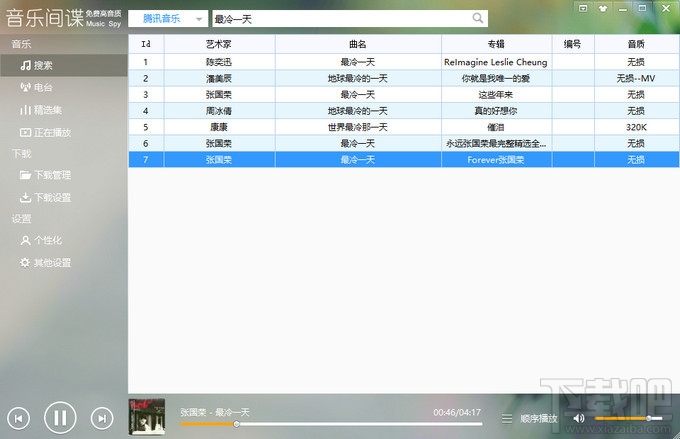680x439 pixels.
Task: Open the 精选集 collections section
Action: click(x=41, y=110)
